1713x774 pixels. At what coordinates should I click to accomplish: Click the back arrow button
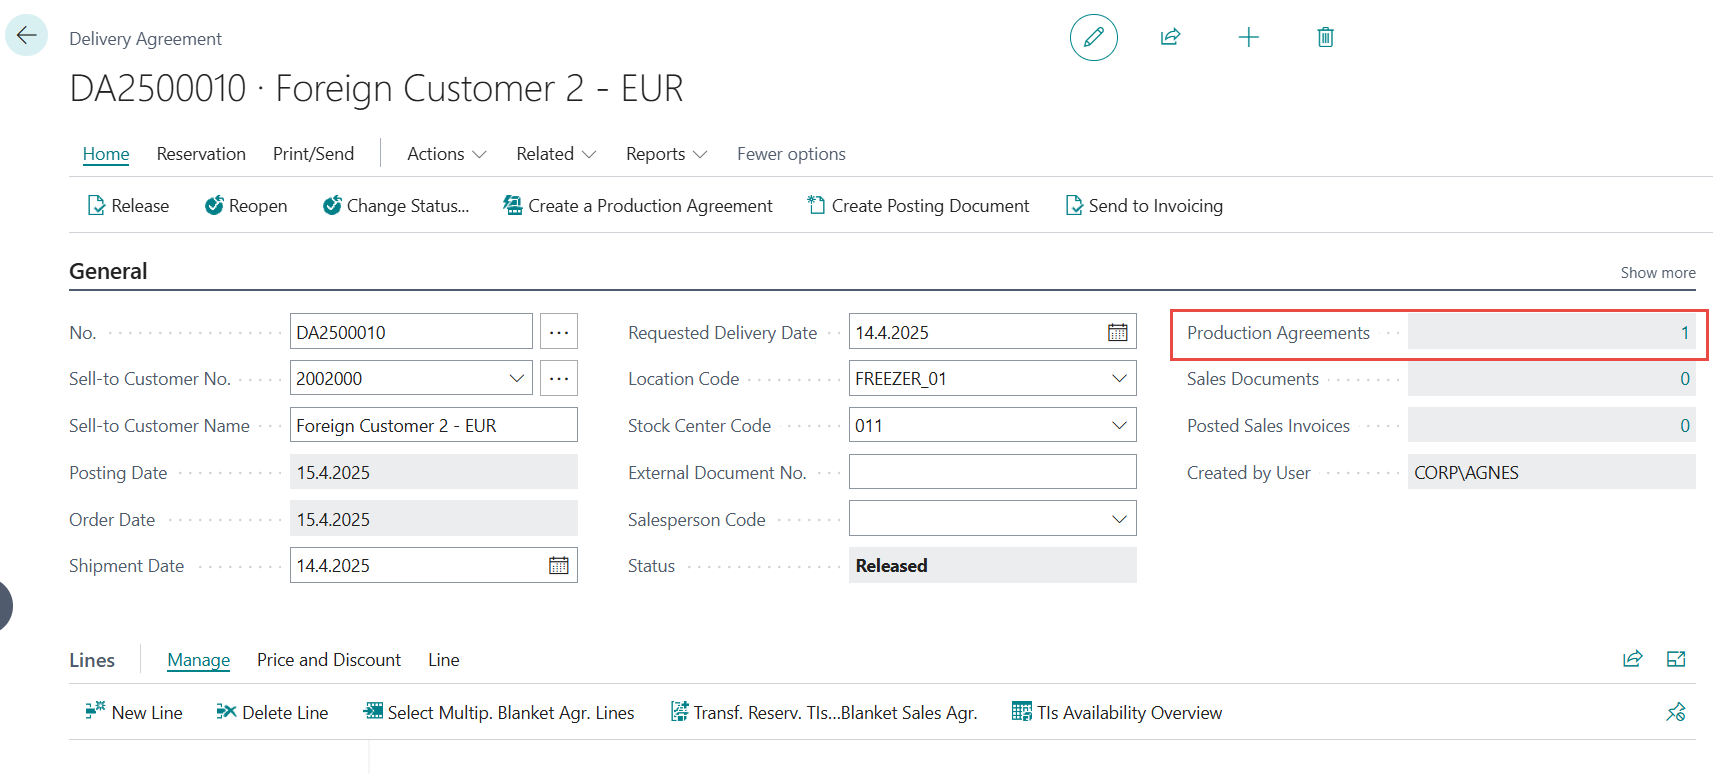coord(26,35)
